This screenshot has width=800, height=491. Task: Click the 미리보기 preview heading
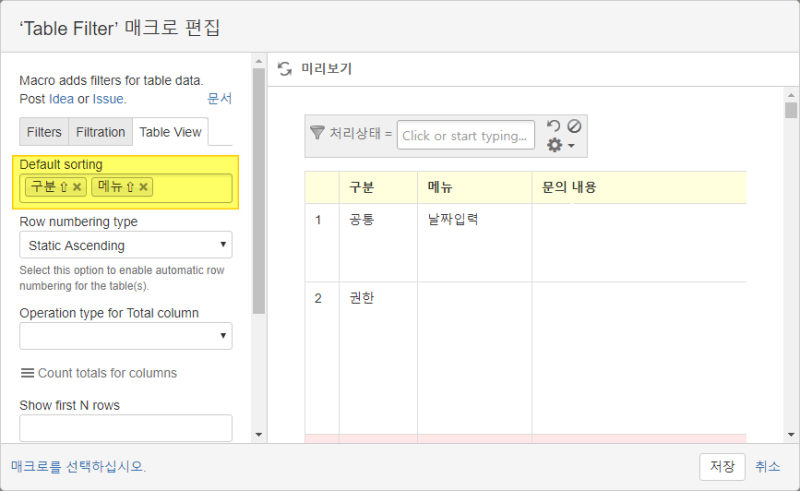click(x=327, y=68)
